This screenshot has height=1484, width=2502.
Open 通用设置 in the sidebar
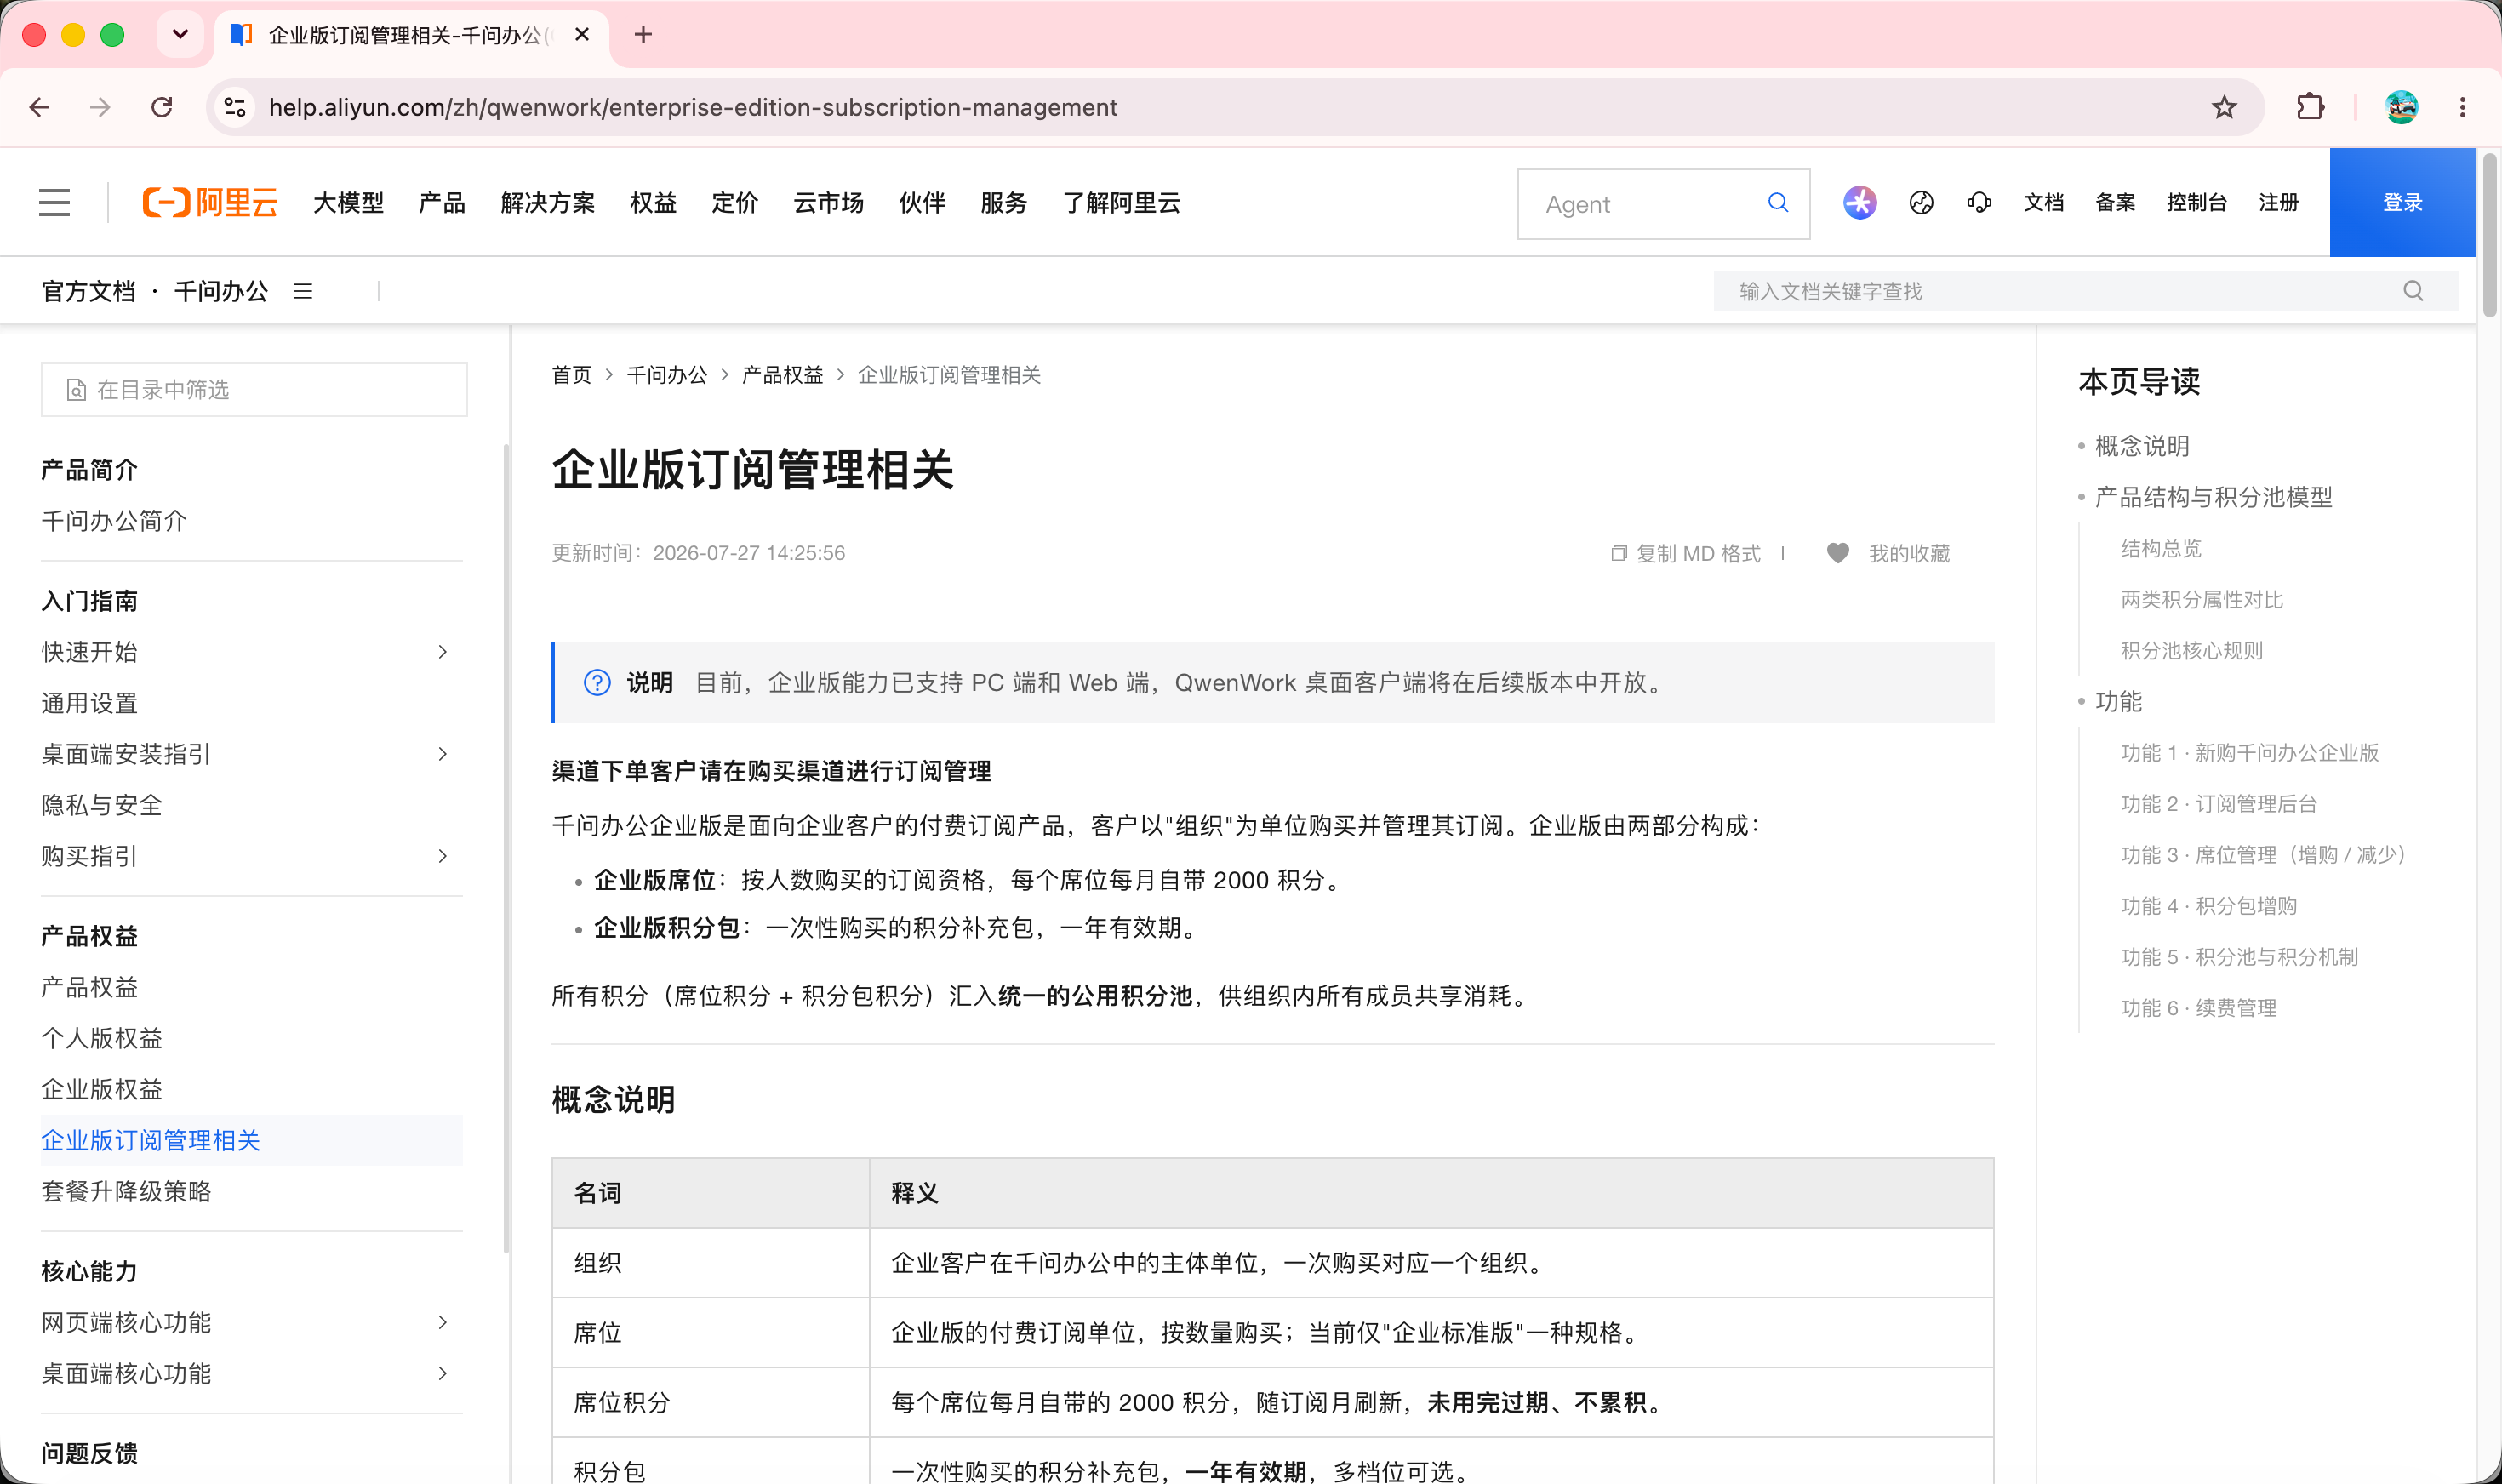89,703
